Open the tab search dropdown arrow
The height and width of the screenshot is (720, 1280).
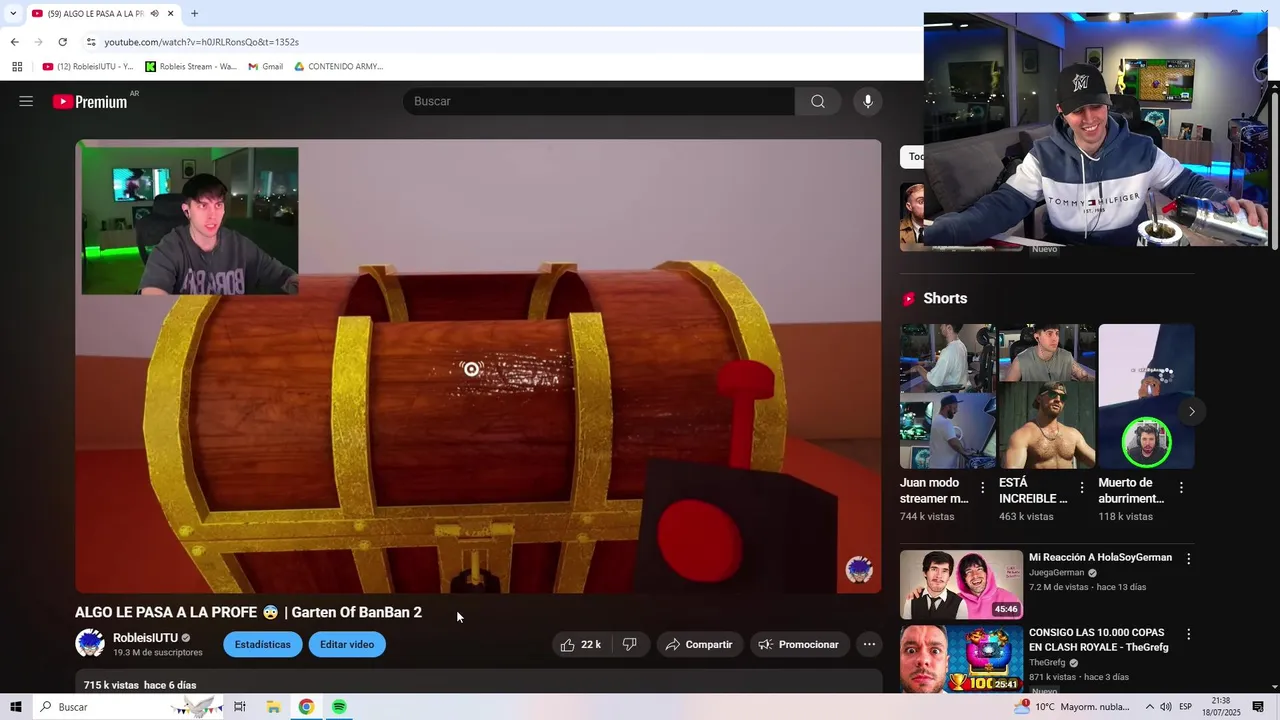pos(13,14)
